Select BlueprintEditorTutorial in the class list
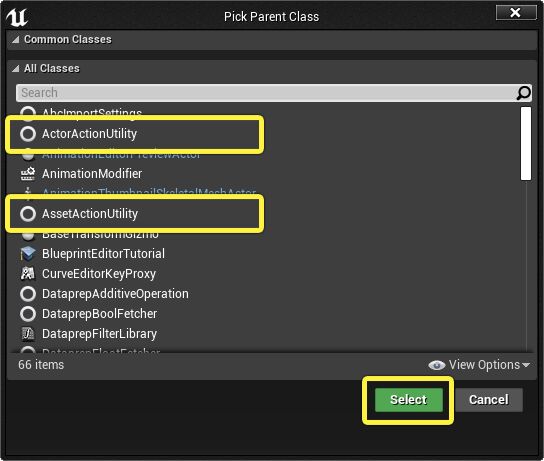The height and width of the screenshot is (461, 544). (103, 254)
